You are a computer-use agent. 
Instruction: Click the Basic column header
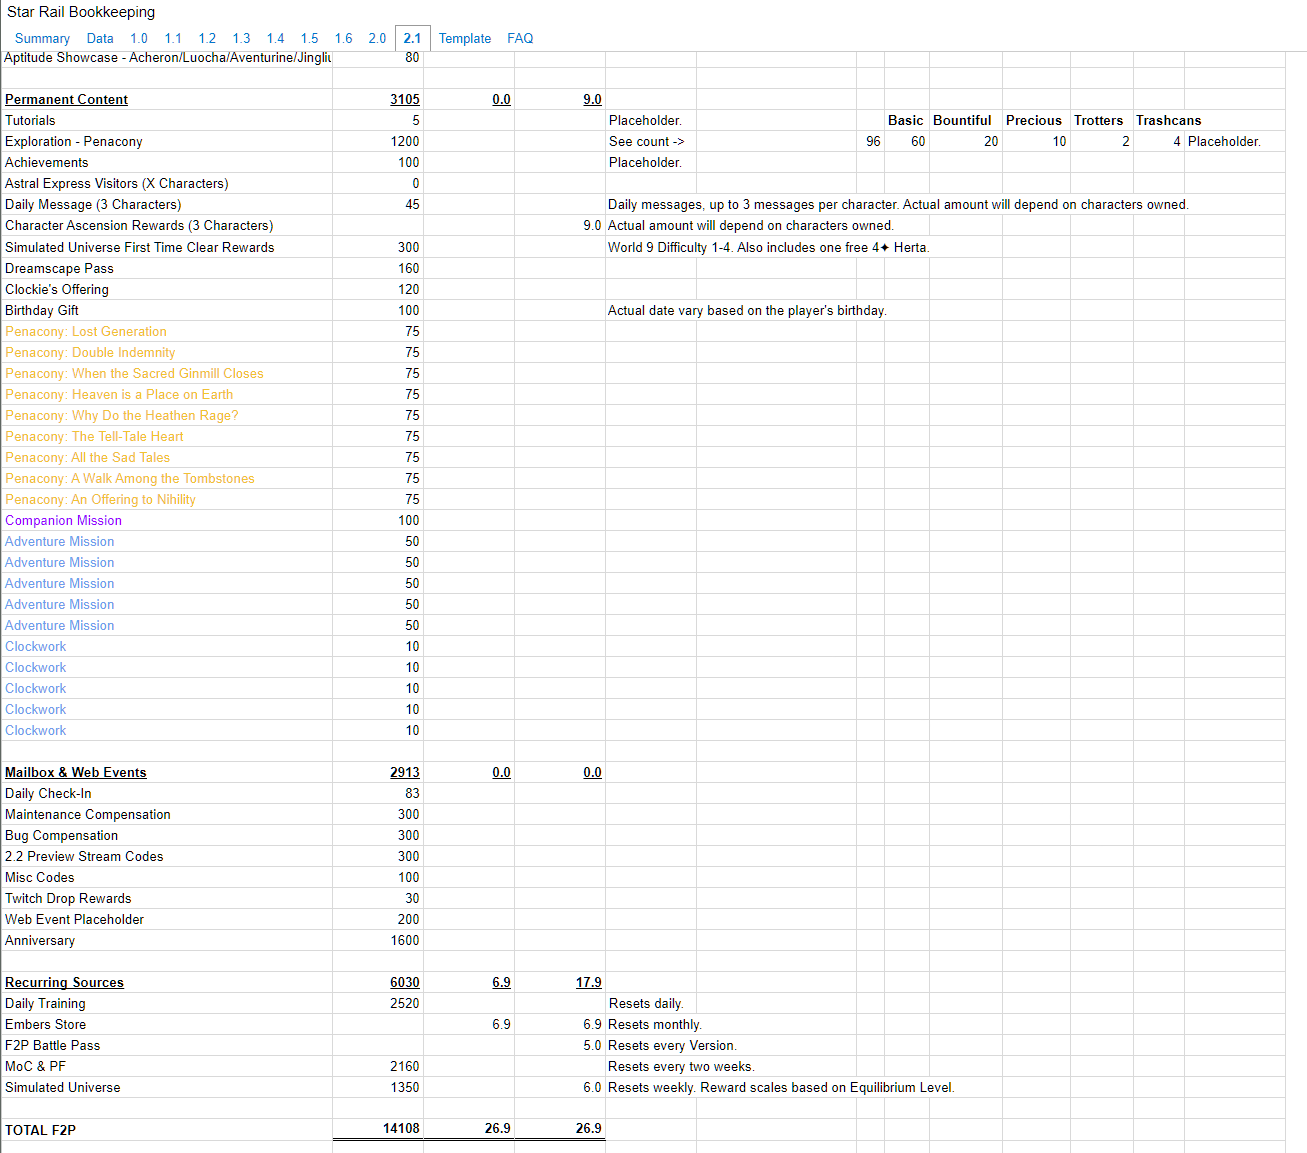coord(906,120)
